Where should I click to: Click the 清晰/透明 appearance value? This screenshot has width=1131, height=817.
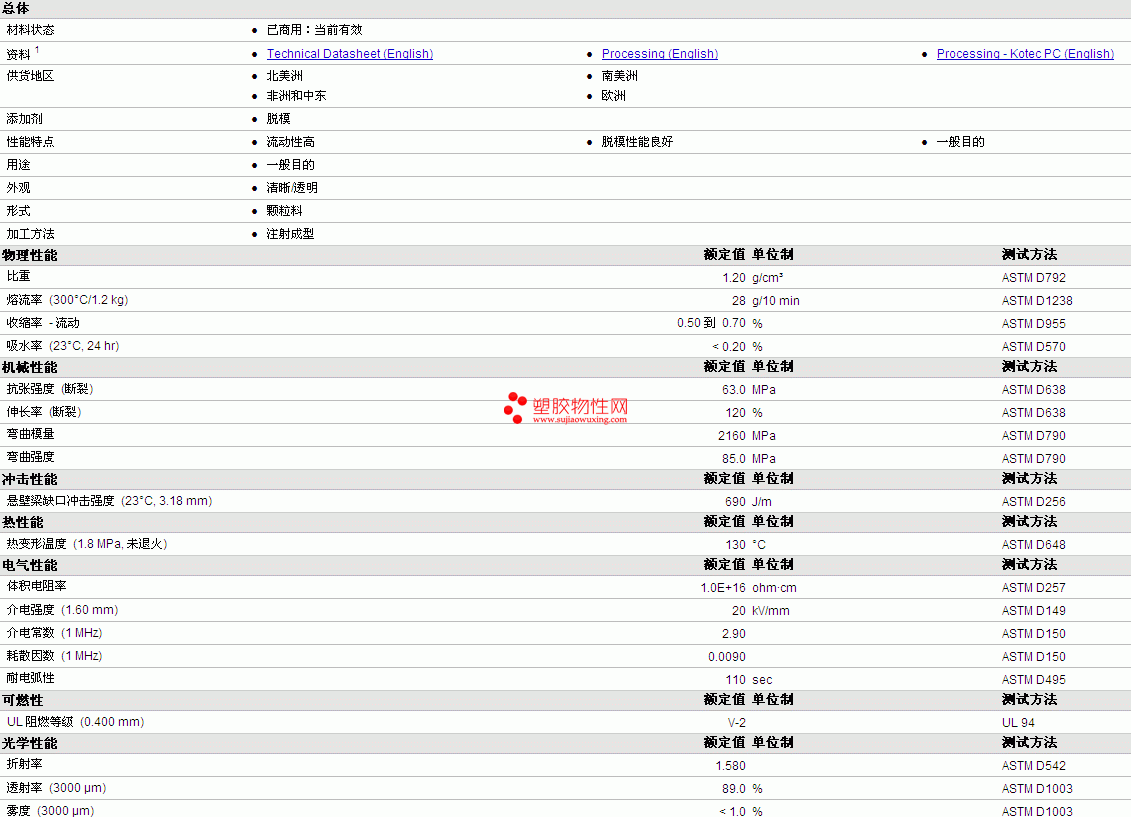[292, 187]
